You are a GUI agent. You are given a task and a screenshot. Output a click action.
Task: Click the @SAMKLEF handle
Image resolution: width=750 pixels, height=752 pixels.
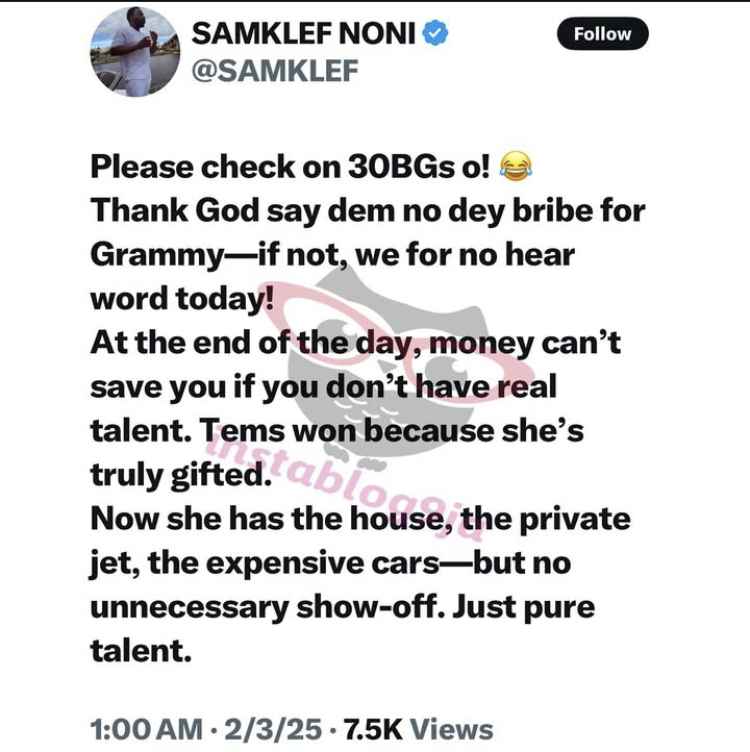point(275,70)
